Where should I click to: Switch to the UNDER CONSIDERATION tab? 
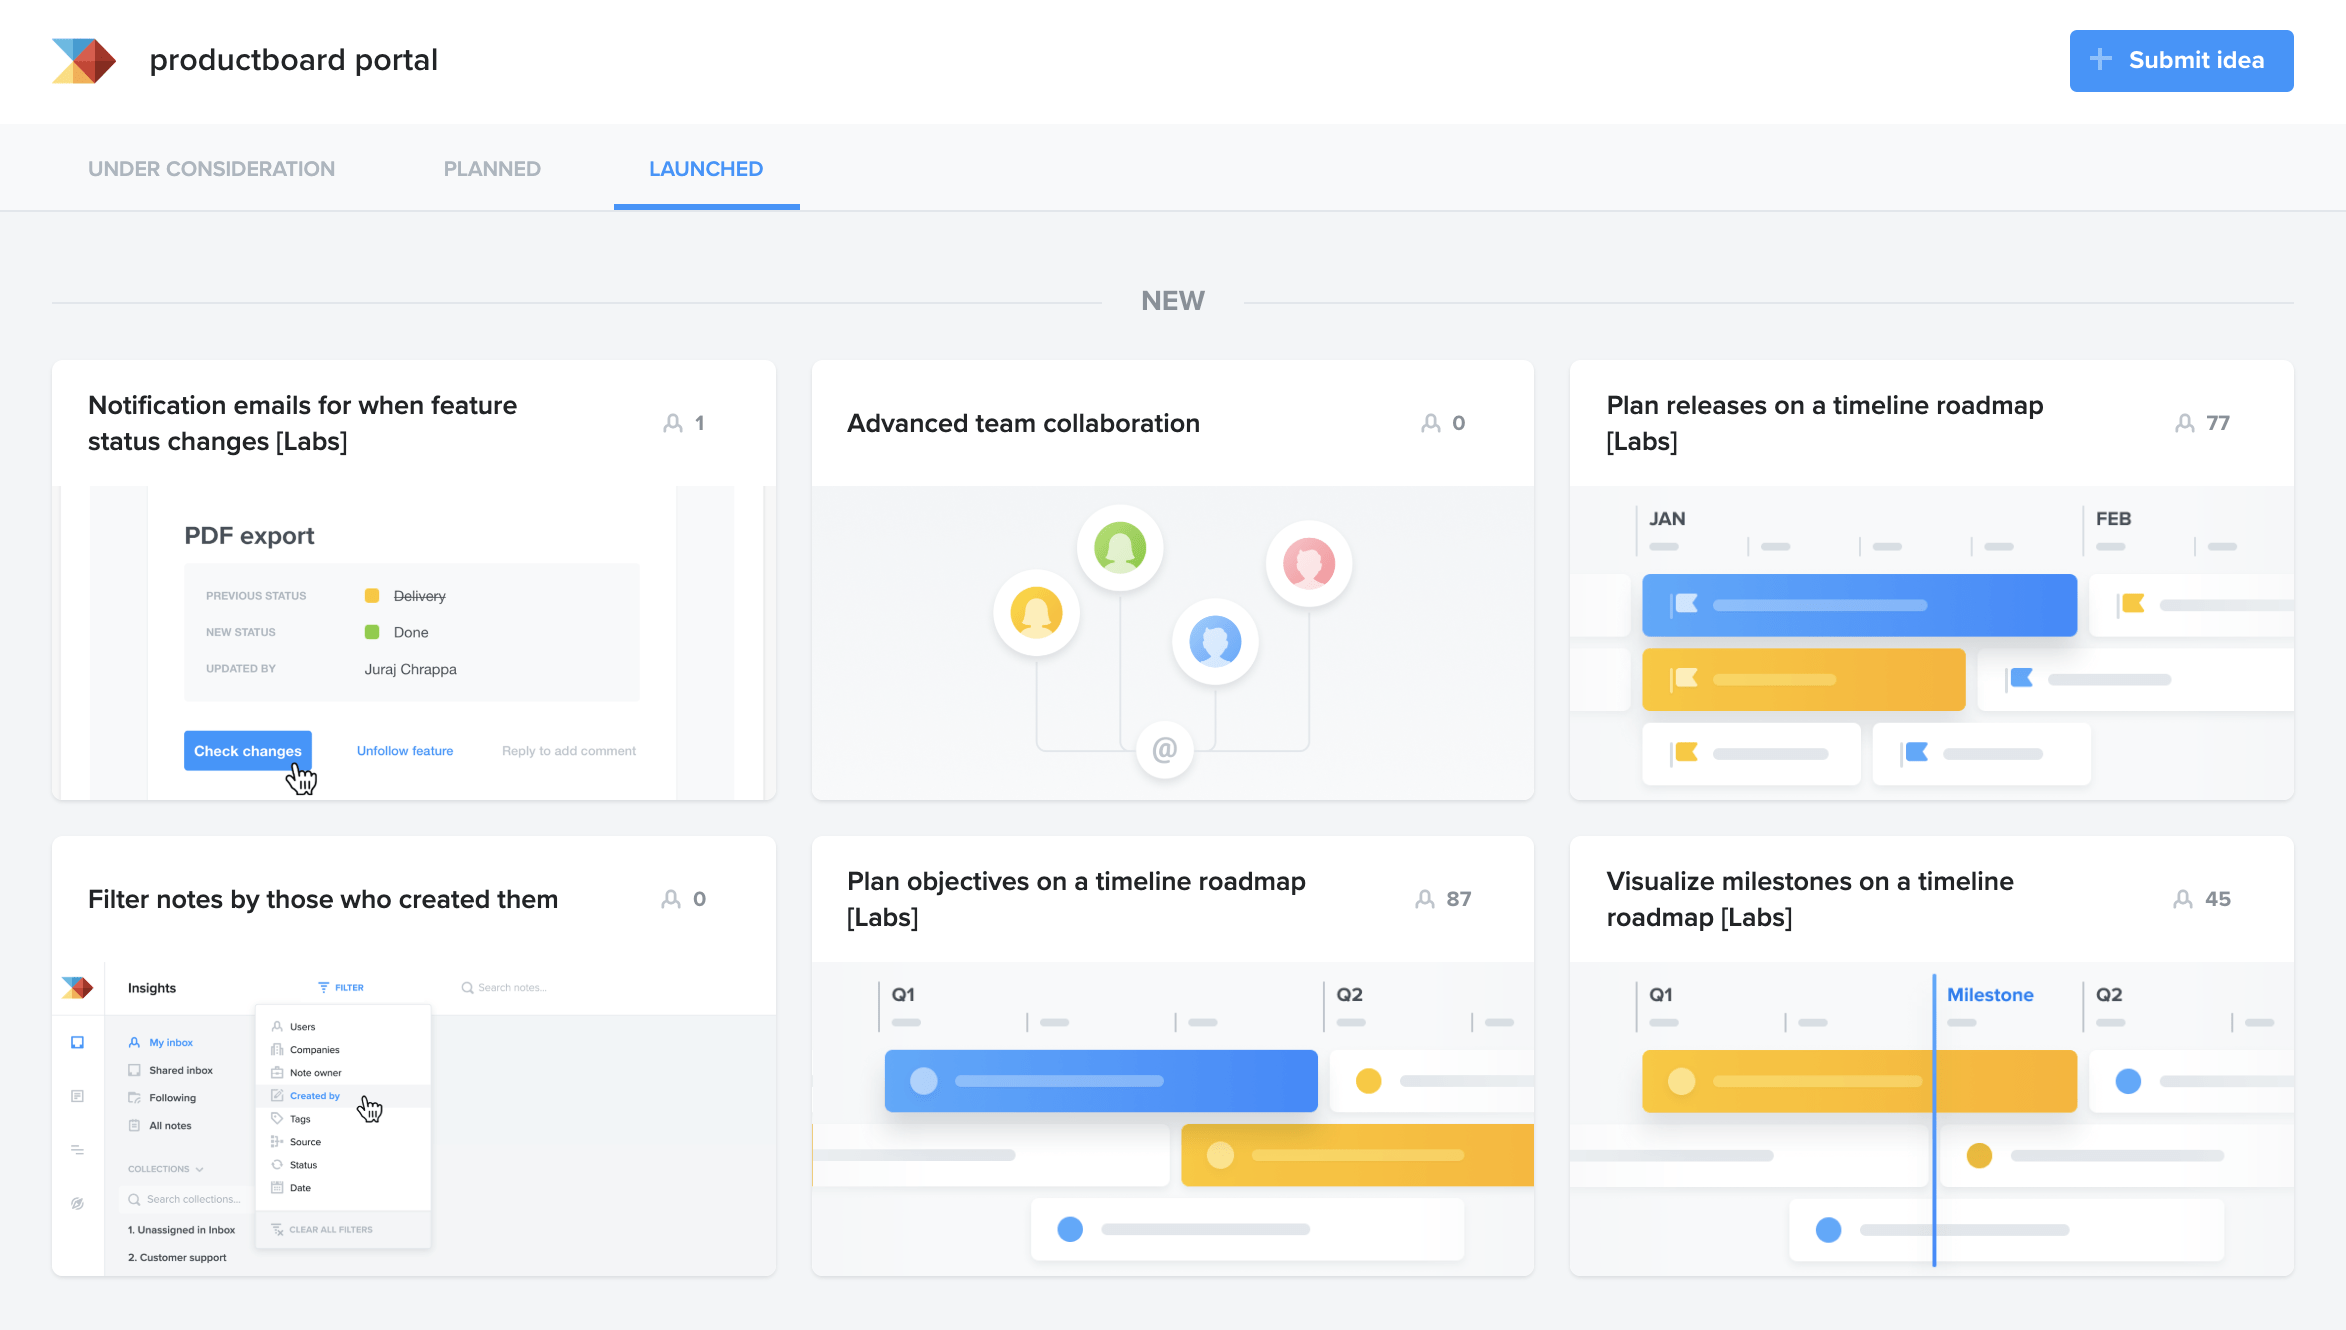pyautogui.click(x=211, y=168)
